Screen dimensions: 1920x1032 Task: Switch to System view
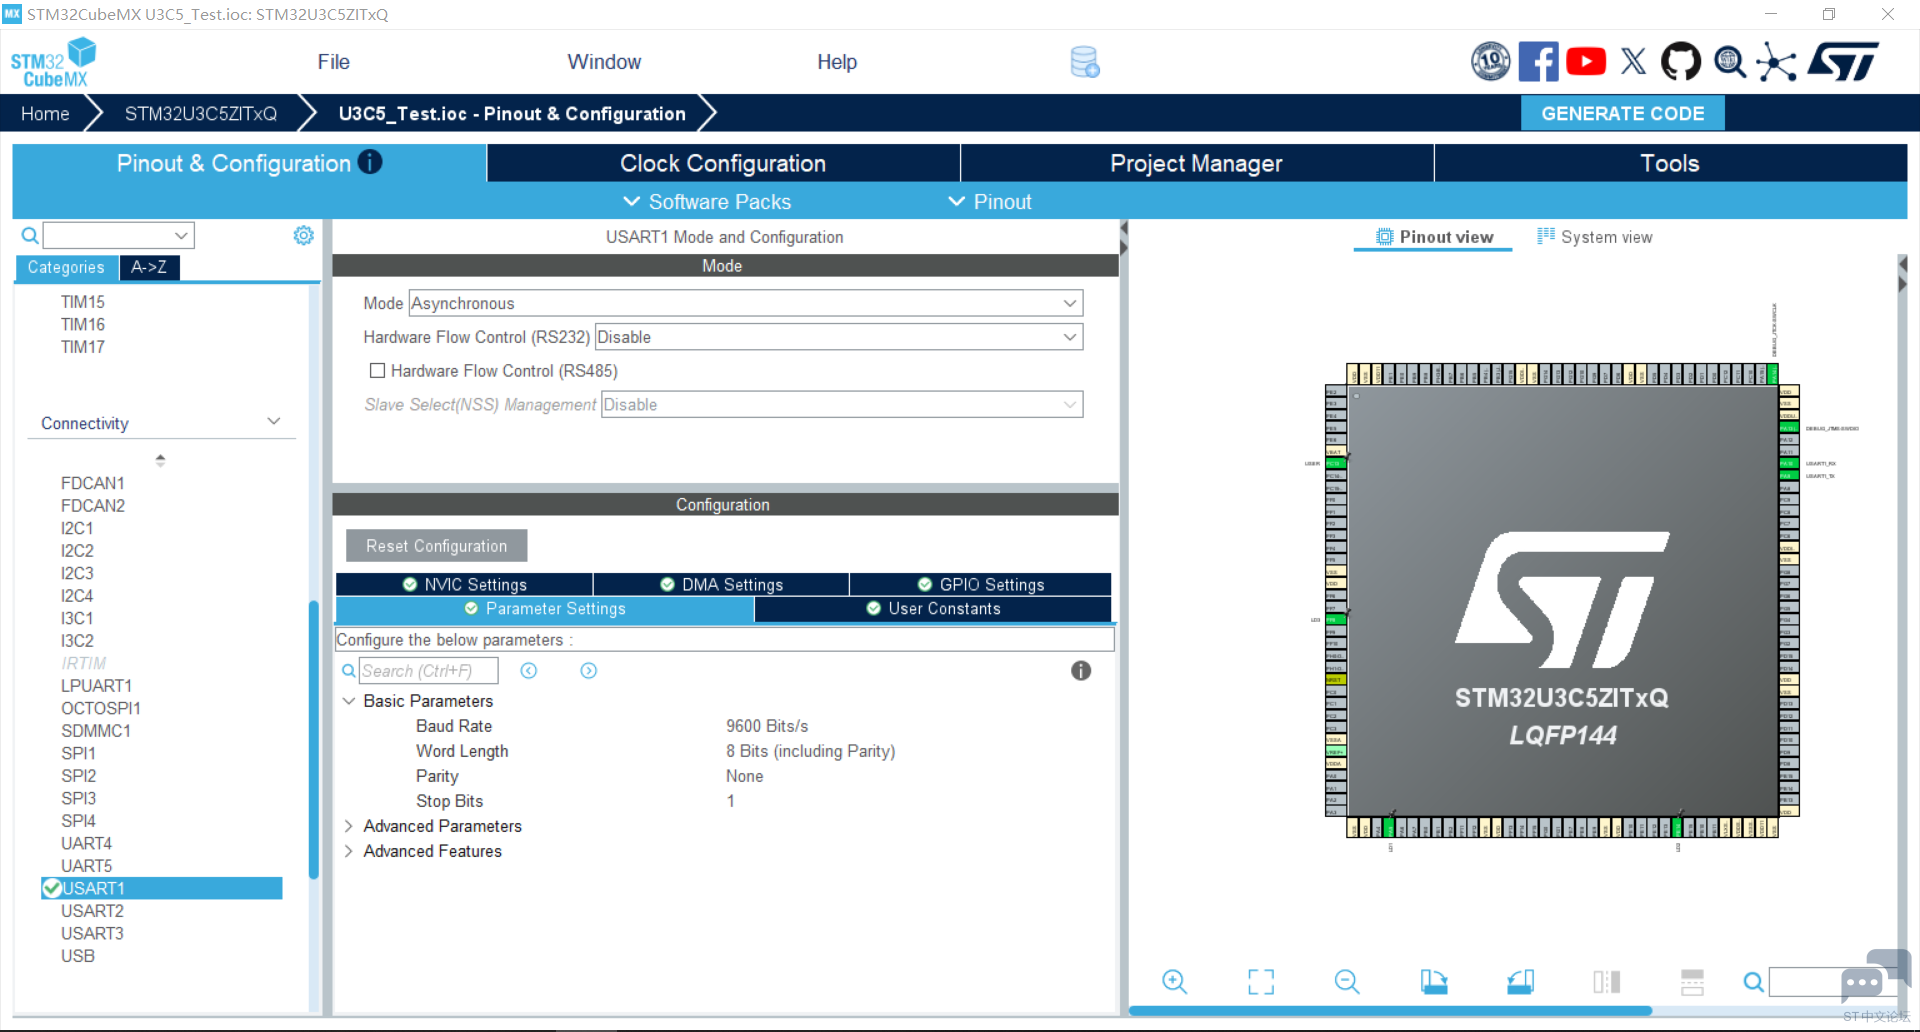[1594, 237]
